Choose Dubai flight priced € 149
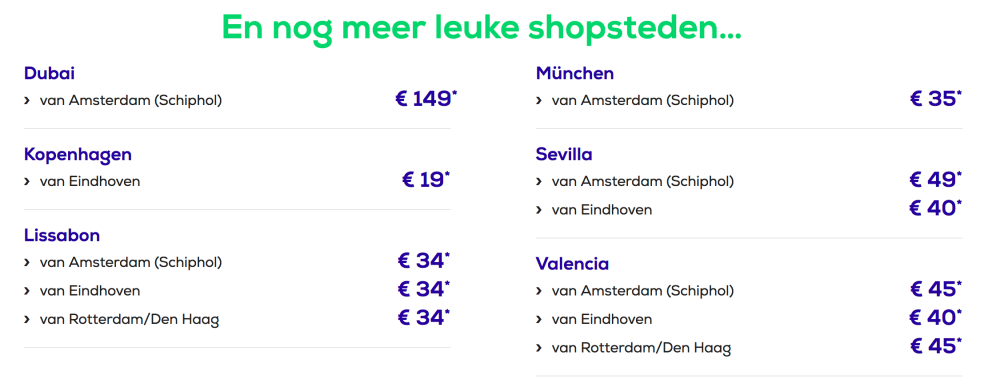Screen dimensions: 1000x388 427,100
